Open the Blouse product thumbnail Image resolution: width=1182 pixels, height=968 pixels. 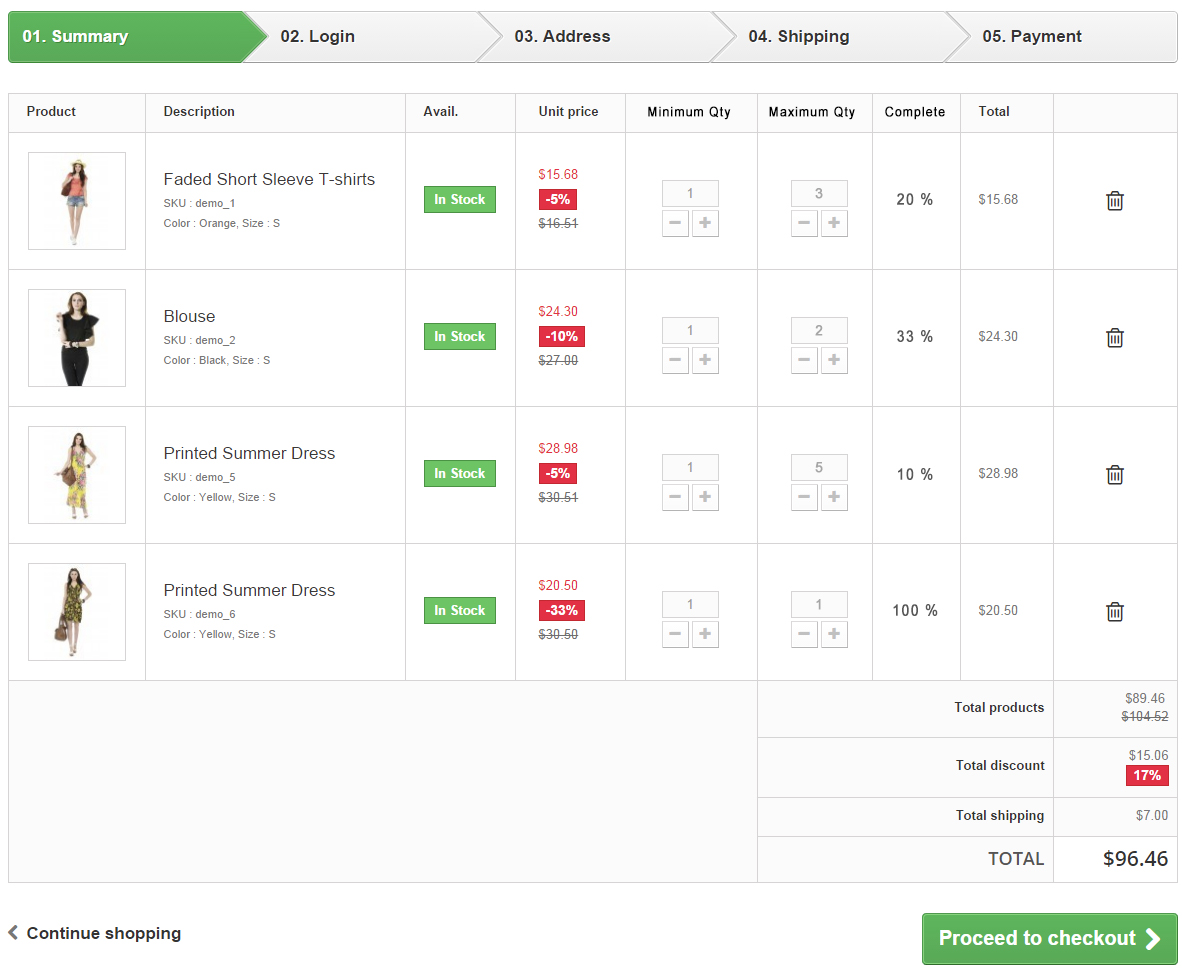click(x=77, y=338)
